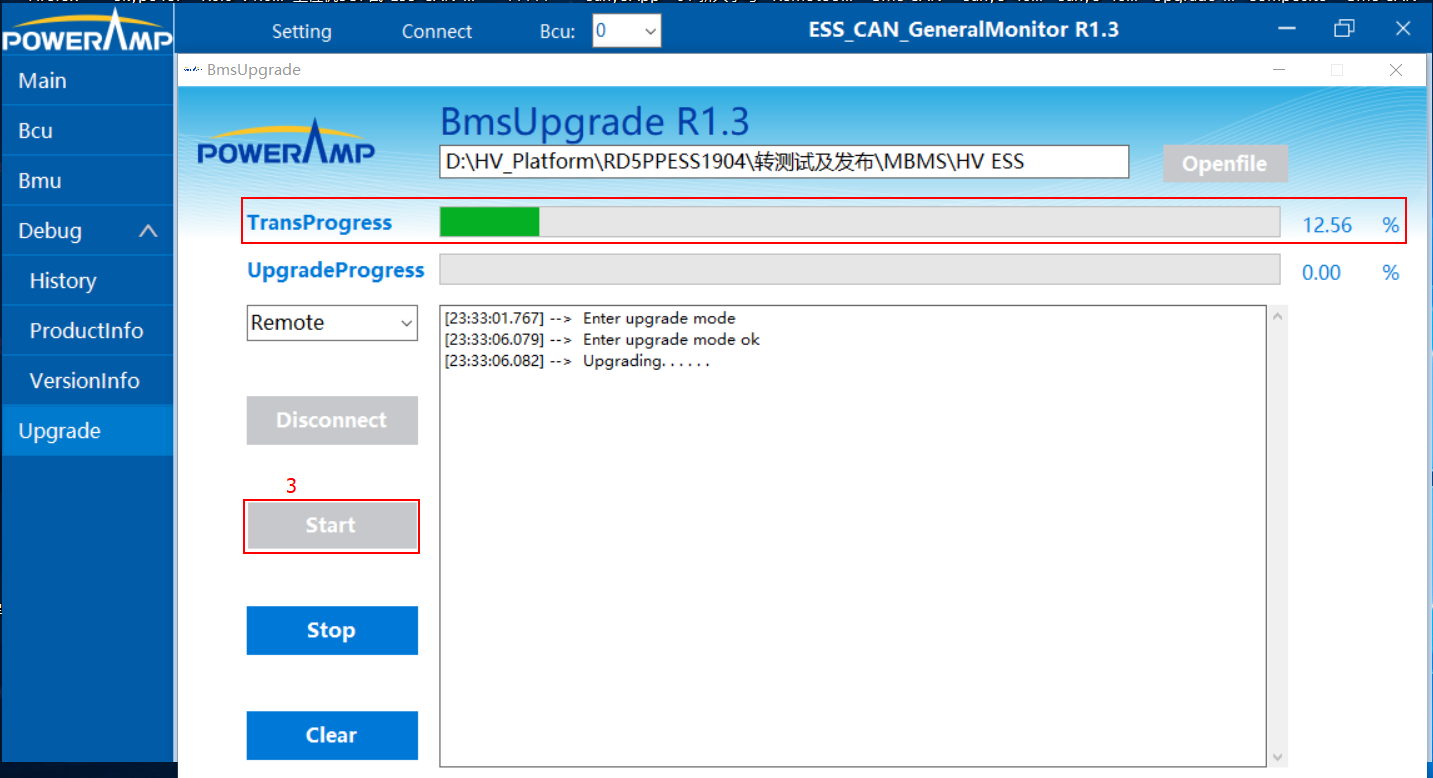Minimize the BmsUpgrade window
This screenshot has height=778, width=1433.
1279,70
